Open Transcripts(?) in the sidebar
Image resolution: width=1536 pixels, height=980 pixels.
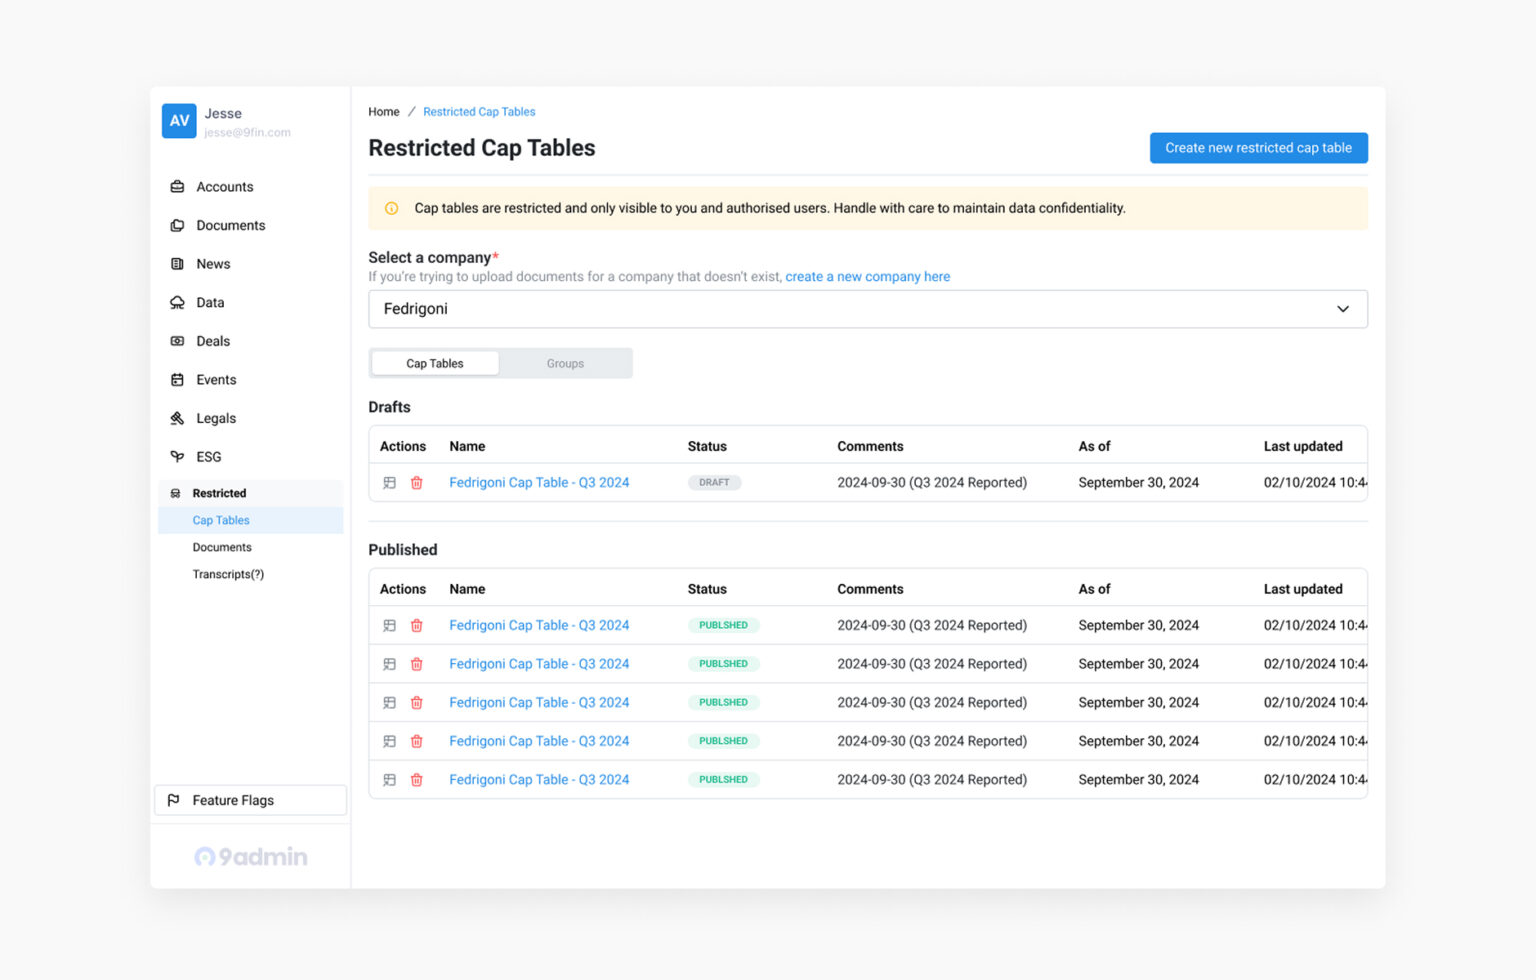point(228,574)
